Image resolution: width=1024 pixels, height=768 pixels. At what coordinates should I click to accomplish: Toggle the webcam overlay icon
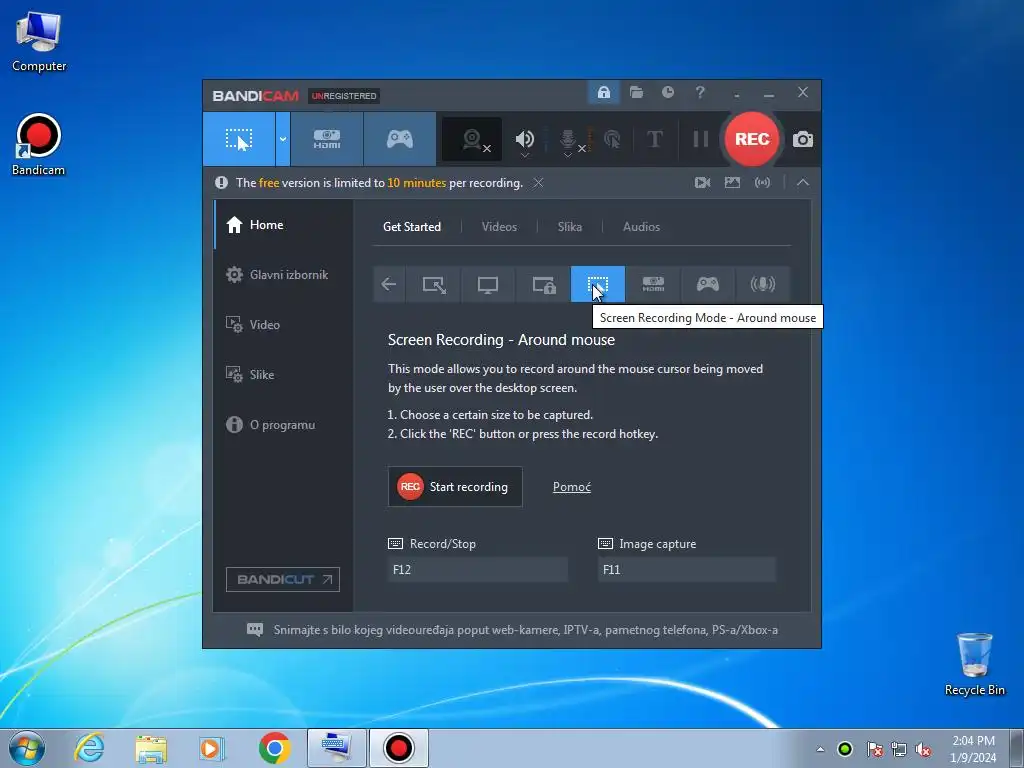(x=473, y=139)
